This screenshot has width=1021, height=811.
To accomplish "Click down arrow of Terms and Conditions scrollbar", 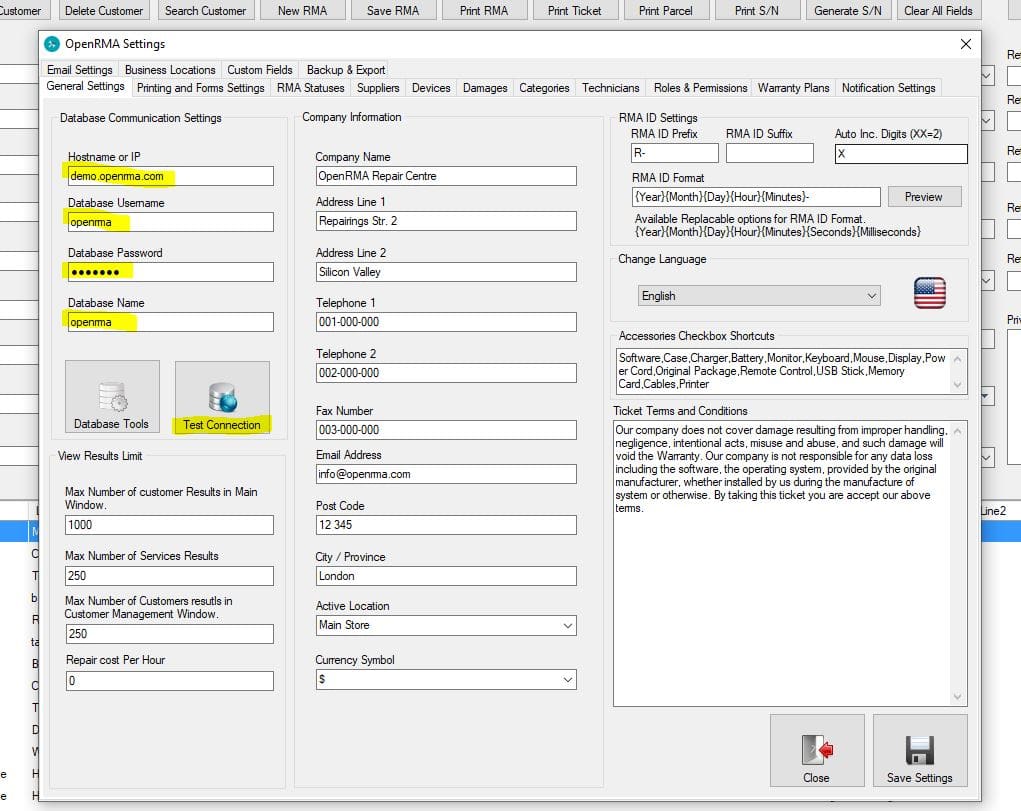I will (x=957, y=697).
